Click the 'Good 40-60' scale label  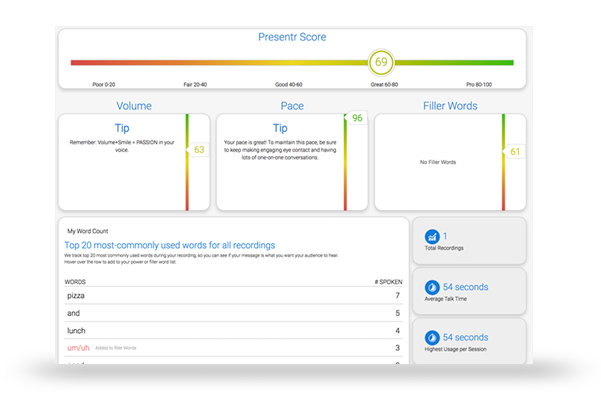pyautogui.click(x=289, y=84)
